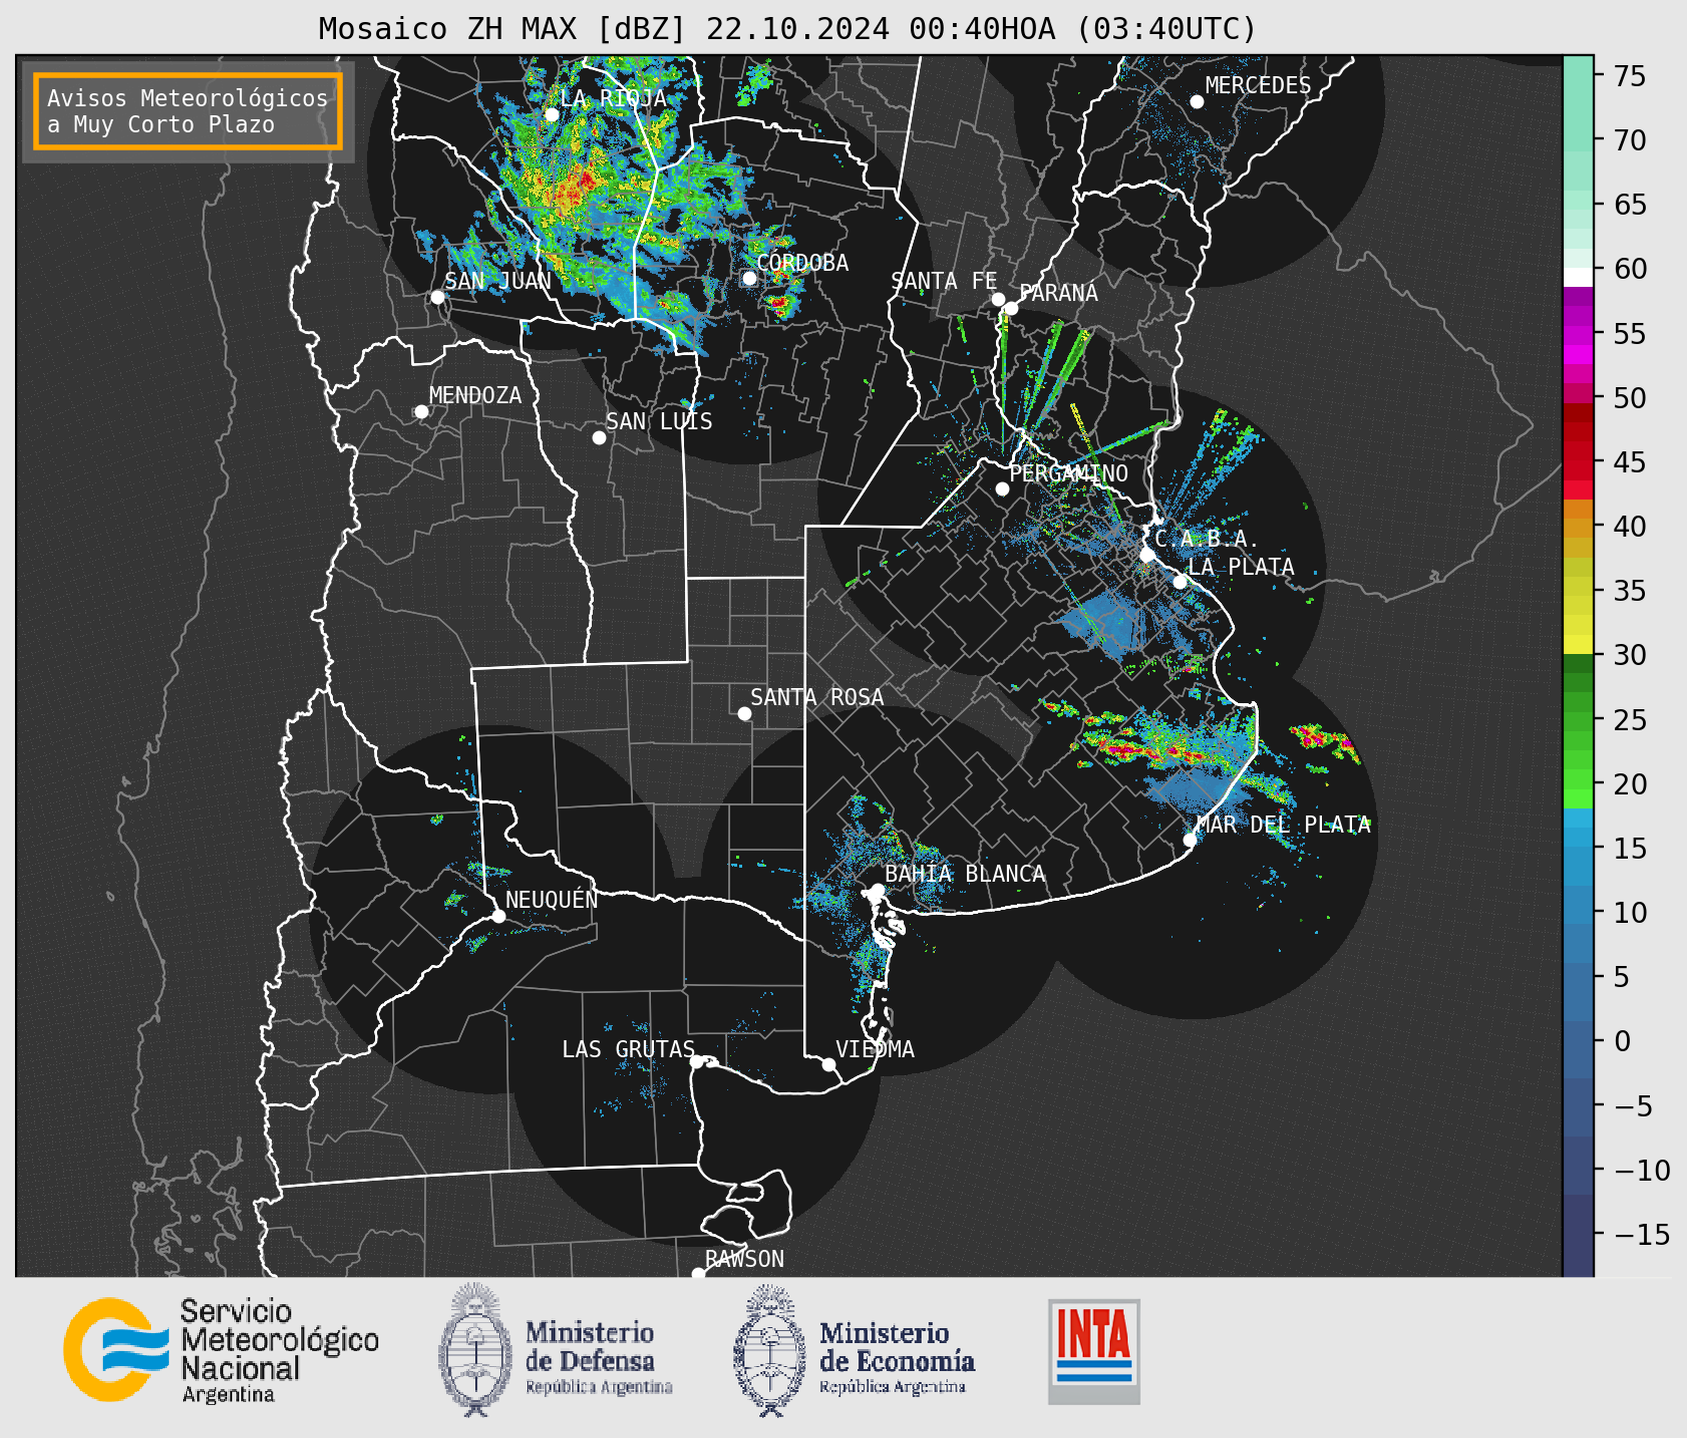Click the MENDOZA city marker
This screenshot has width=1687, height=1438.
[421, 412]
